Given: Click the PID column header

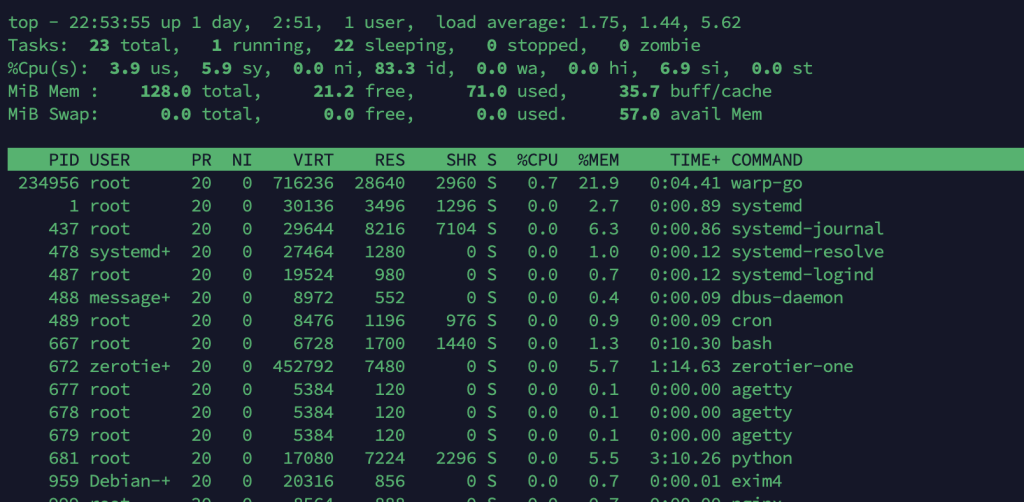Looking at the screenshot, I should 63,160.
